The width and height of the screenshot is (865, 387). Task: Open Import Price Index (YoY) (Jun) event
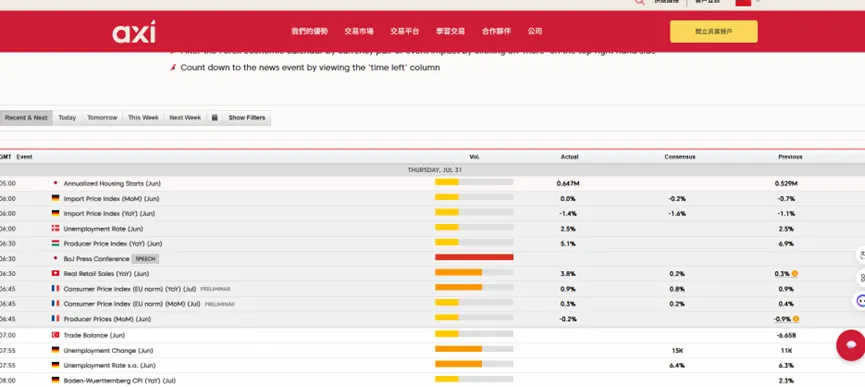pyautogui.click(x=109, y=213)
